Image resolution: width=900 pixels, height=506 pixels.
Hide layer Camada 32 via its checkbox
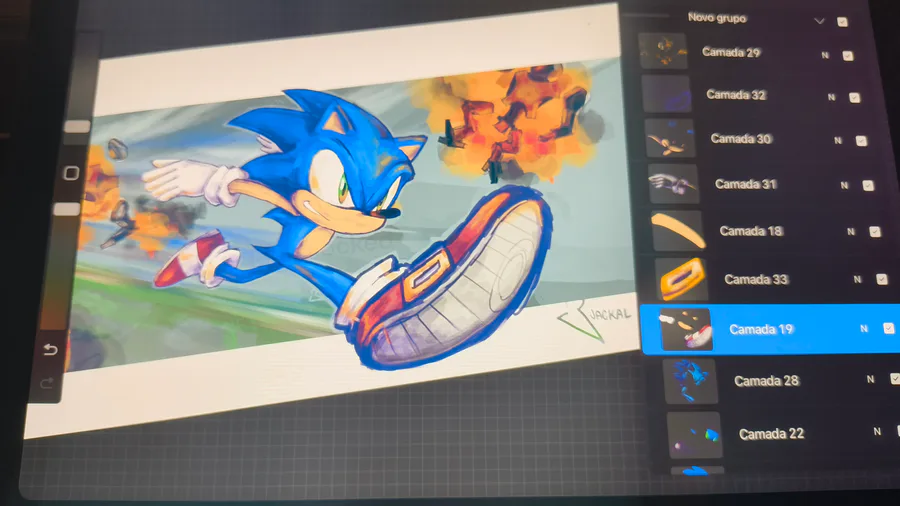point(854,98)
